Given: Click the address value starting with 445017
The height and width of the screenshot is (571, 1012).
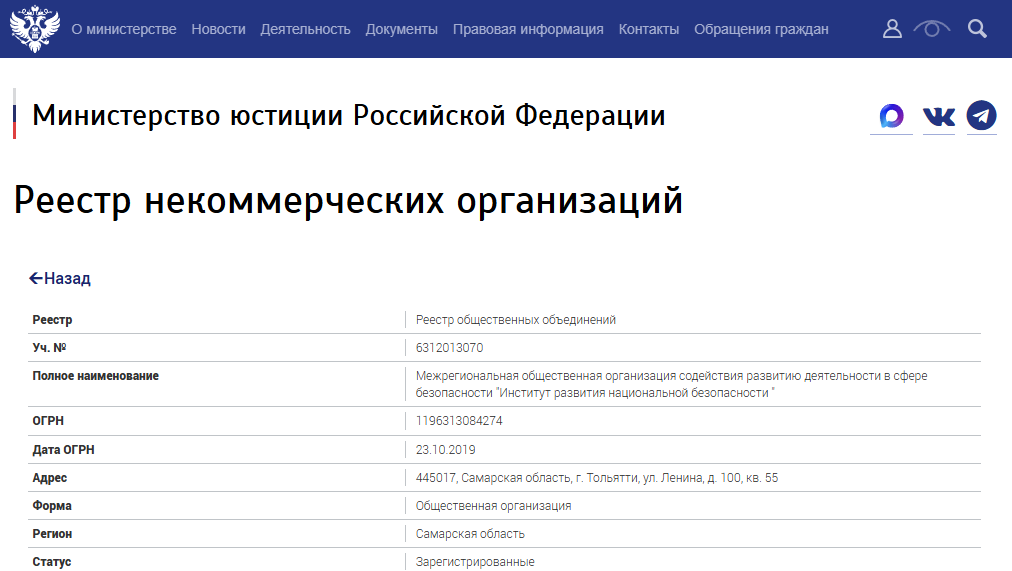Looking at the screenshot, I should [597, 478].
